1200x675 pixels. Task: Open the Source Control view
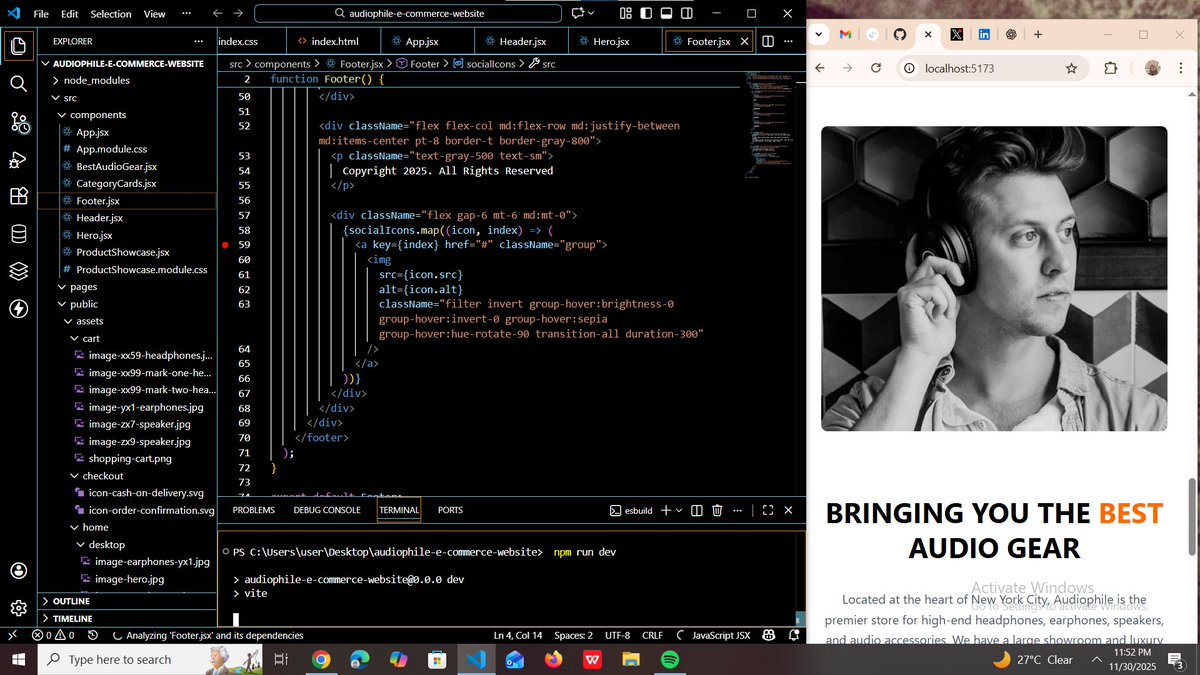coord(18,123)
